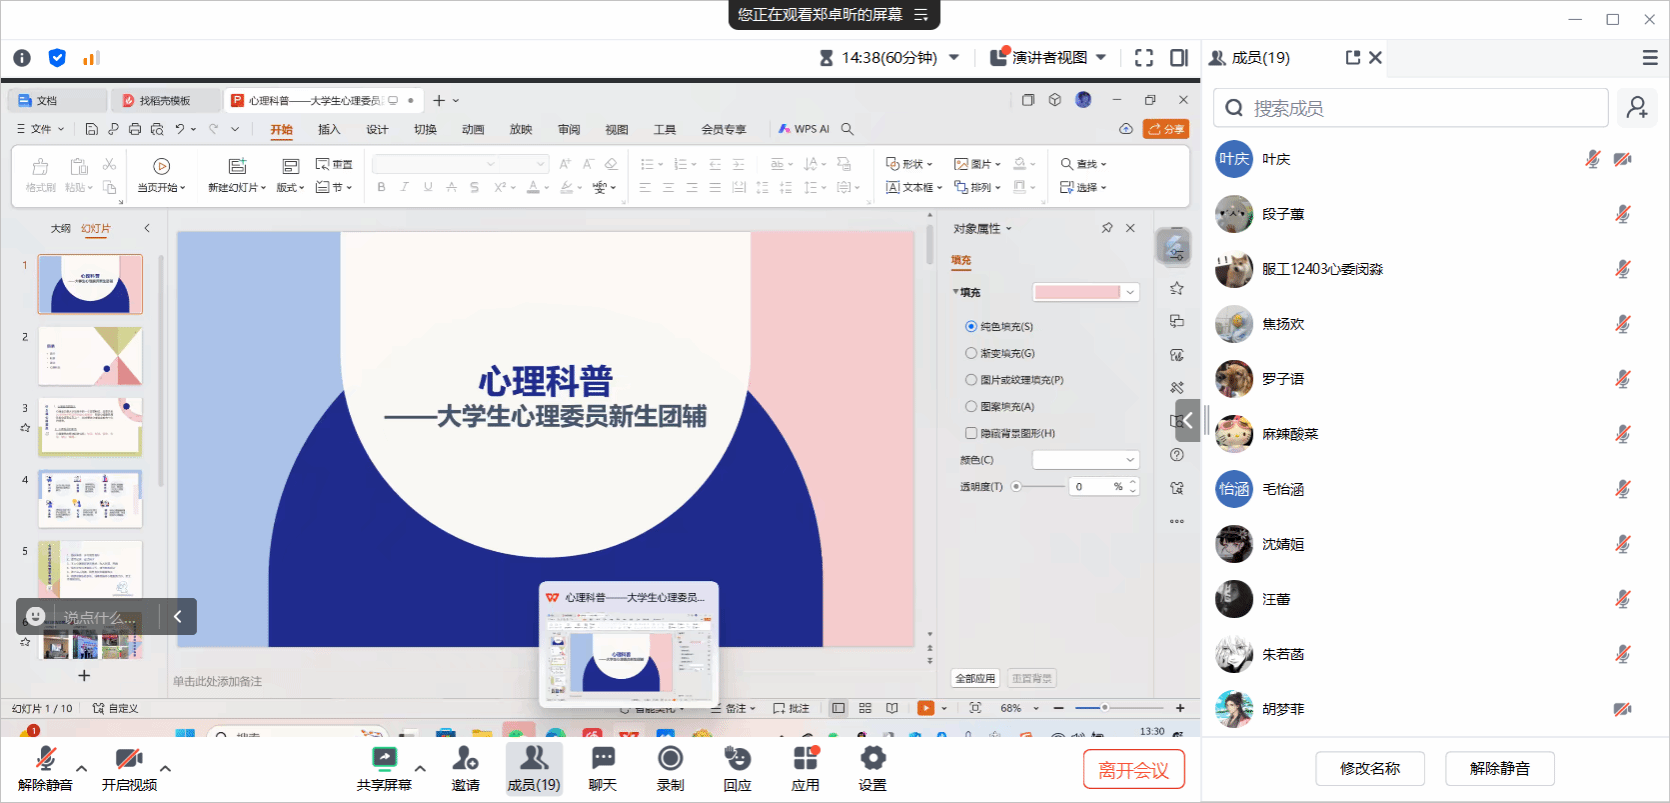Click the Record icon in meeting toolbar
The width and height of the screenshot is (1670, 803).
pyautogui.click(x=670, y=759)
